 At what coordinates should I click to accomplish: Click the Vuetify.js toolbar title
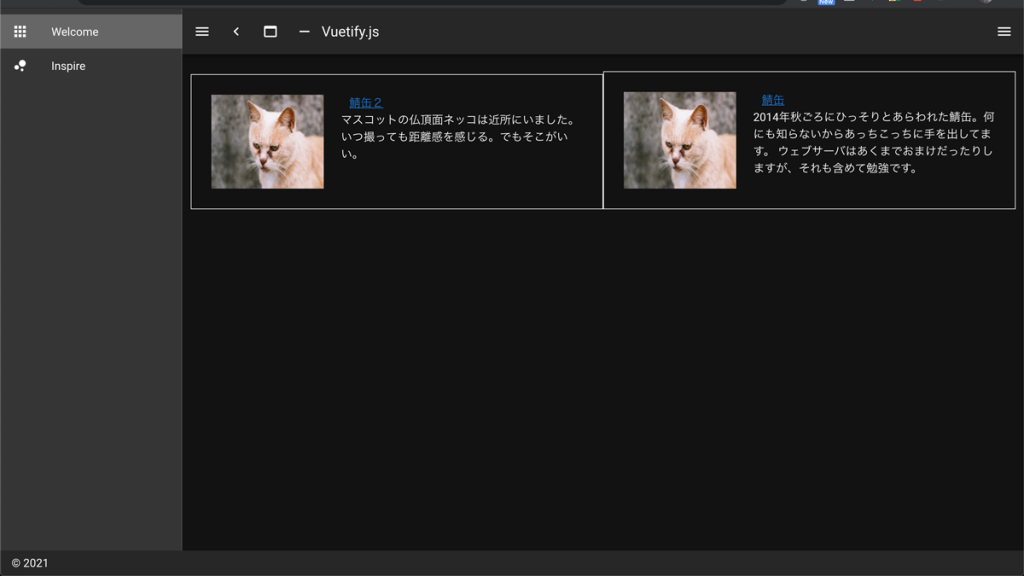pyautogui.click(x=350, y=31)
